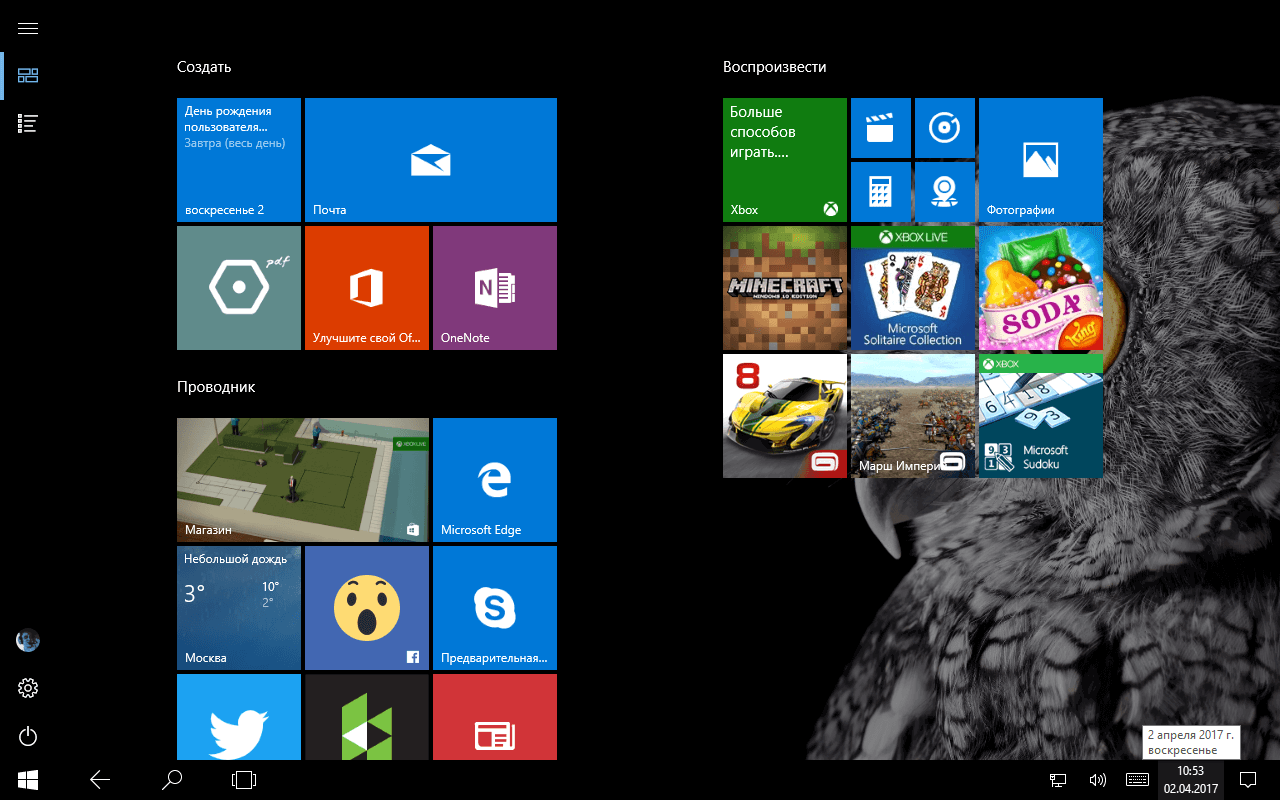Open Task View on the taskbar
Image resolution: width=1280 pixels, height=800 pixels.
(x=244, y=780)
